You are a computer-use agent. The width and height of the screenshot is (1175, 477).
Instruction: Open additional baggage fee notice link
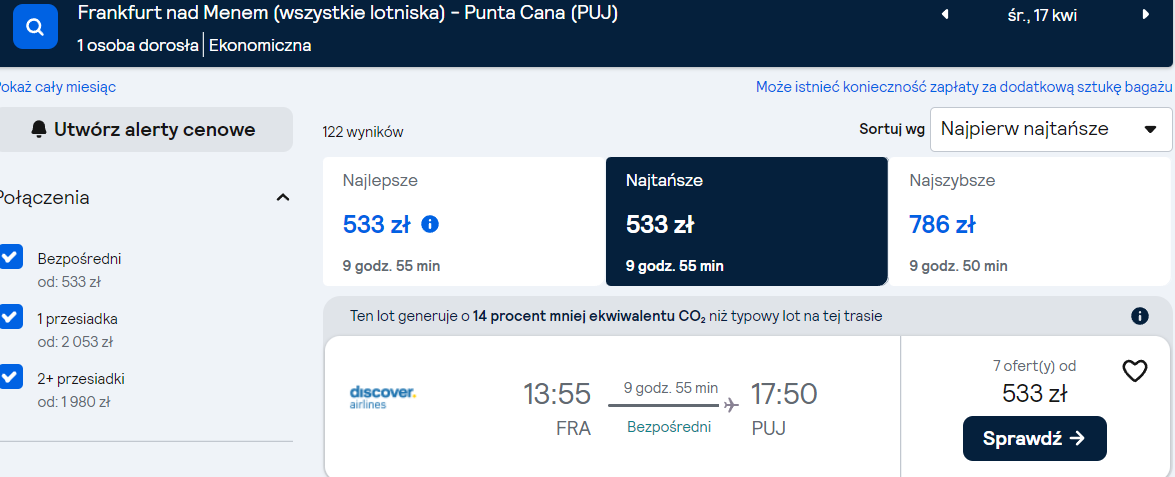pos(964,88)
